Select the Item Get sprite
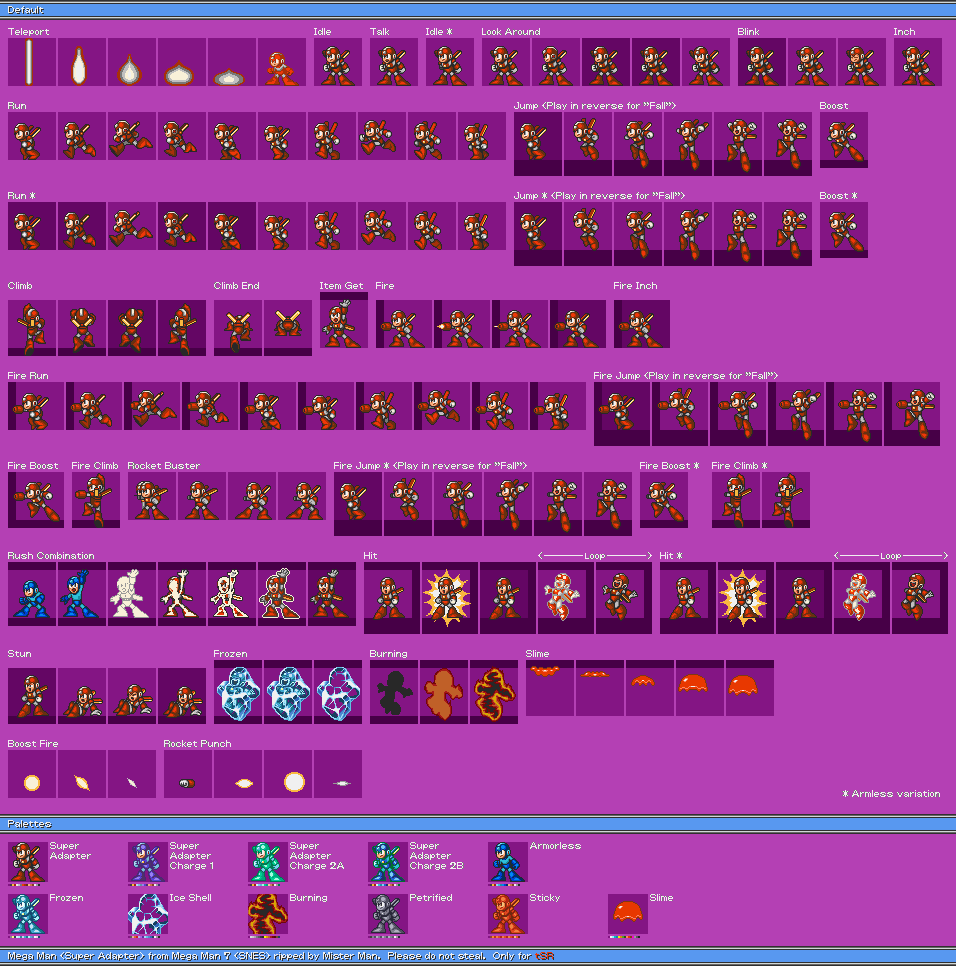Screen dimensions: 956x966 tap(344, 320)
